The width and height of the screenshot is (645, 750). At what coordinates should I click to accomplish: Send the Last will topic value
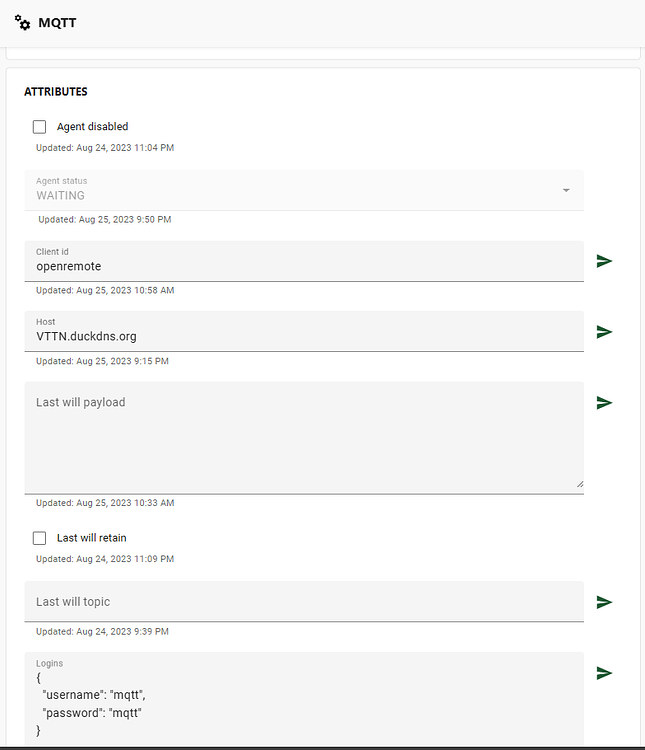(x=604, y=602)
